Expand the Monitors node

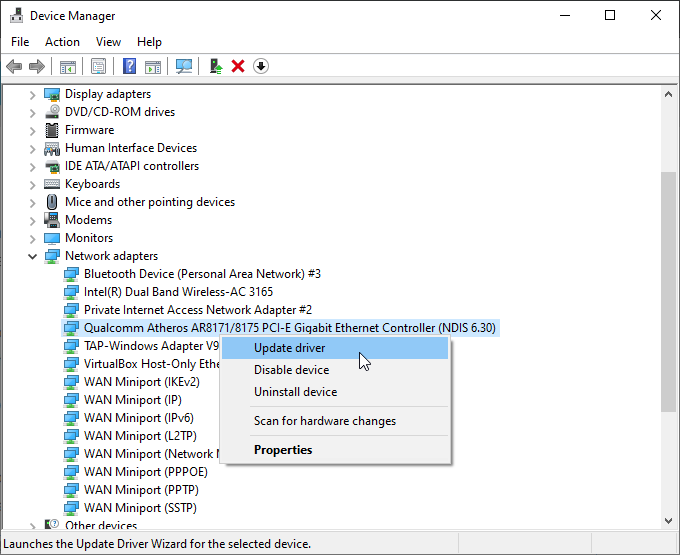pos(33,239)
